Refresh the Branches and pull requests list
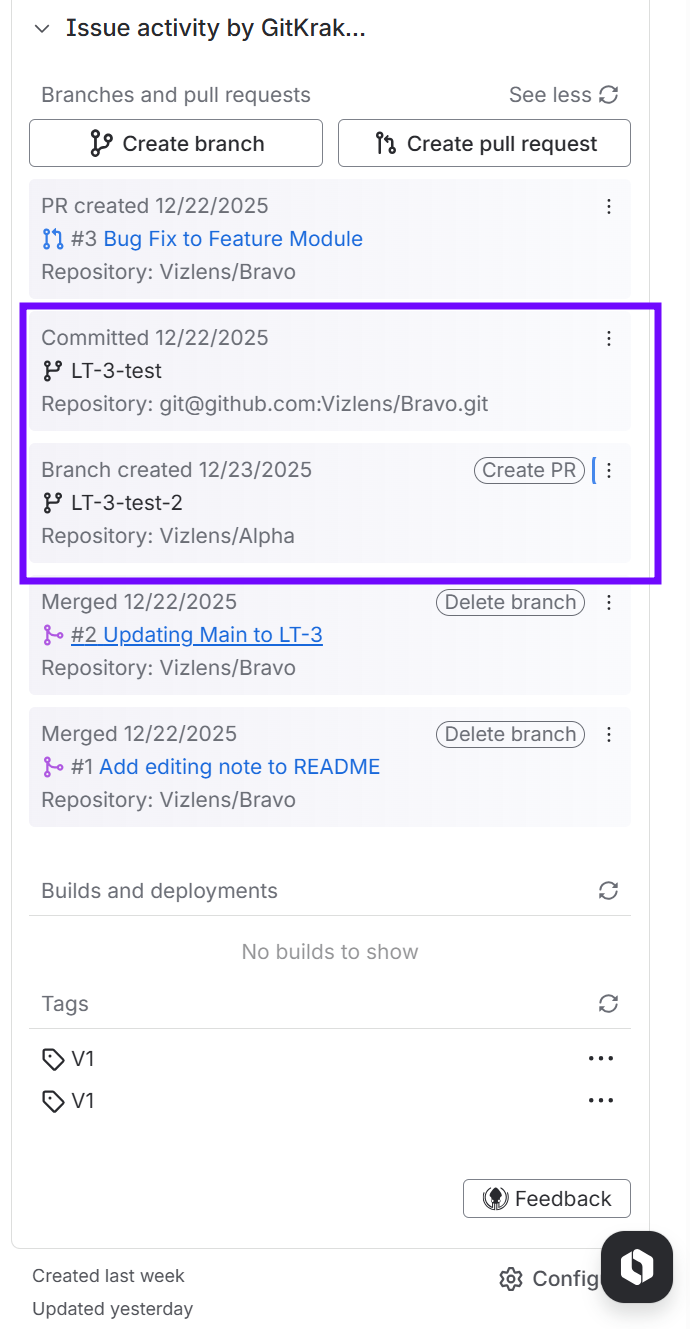 pyautogui.click(x=608, y=95)
